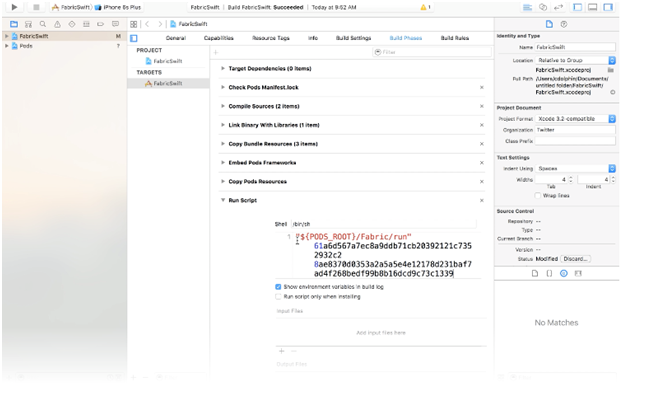Open the Test navigator diamond icon
646x395 pixels.
point(72,24)
